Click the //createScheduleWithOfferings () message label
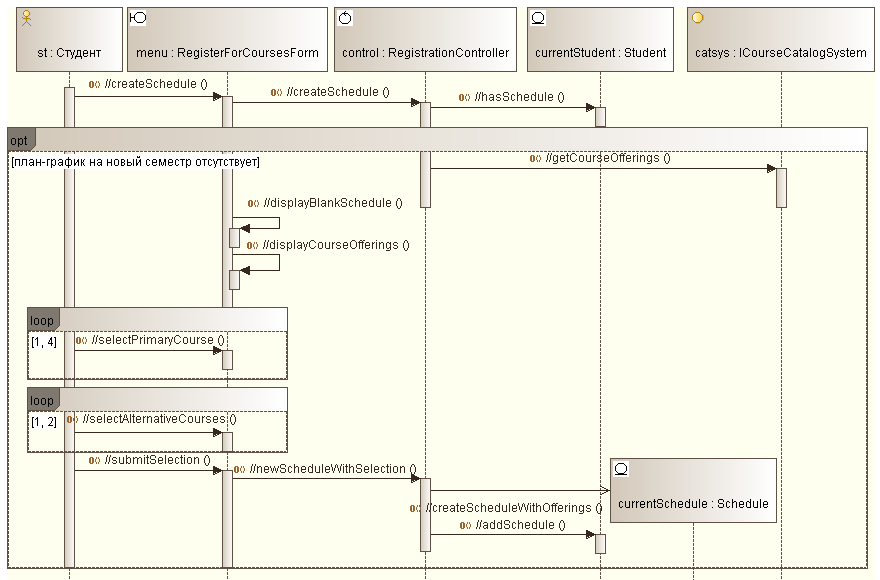 tap(514, 508)
